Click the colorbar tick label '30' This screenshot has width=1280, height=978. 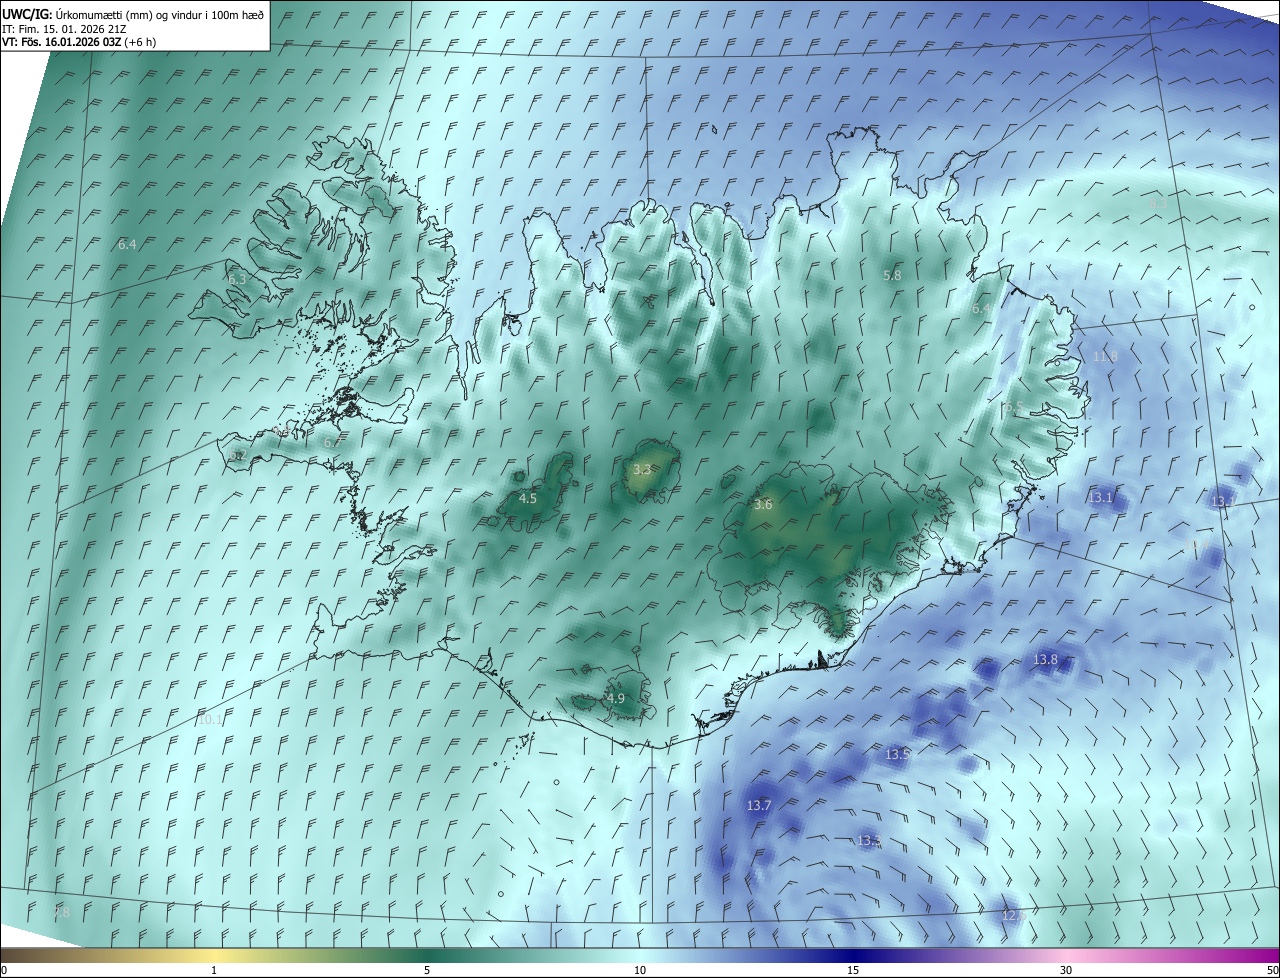(1066, 970)
